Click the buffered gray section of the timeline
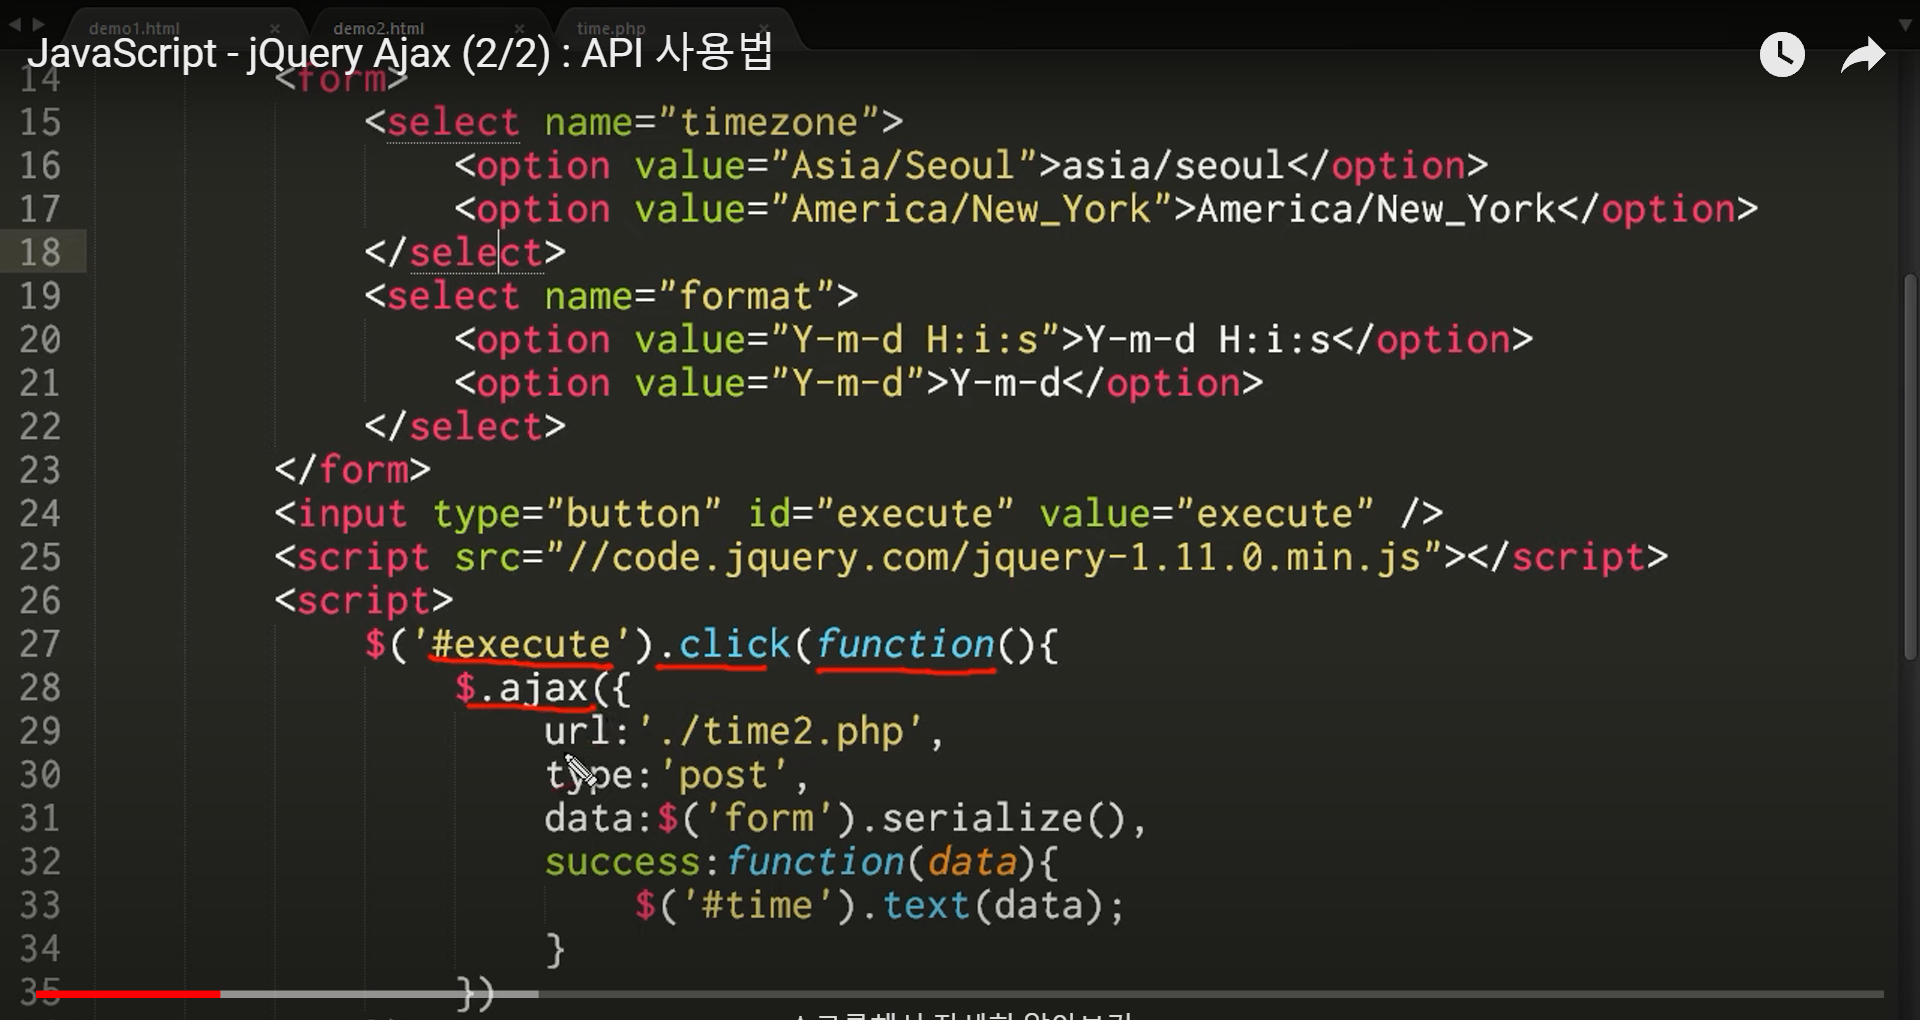Screen dimensions: 1920x1020 (380, 994)
